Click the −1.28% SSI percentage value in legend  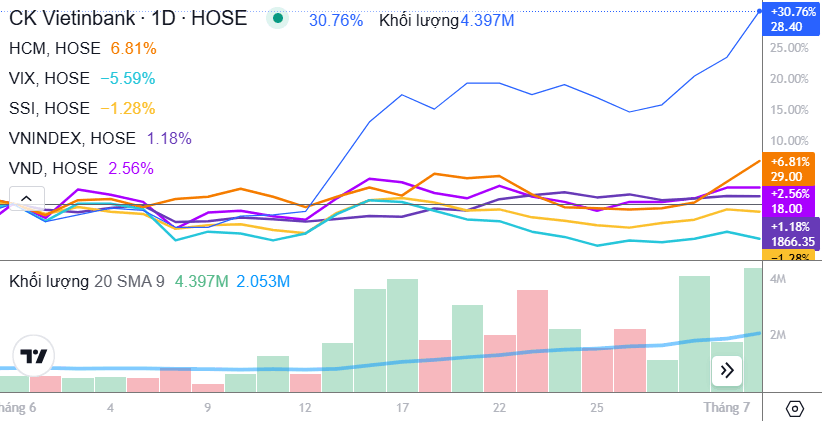[x=127, y=109]
